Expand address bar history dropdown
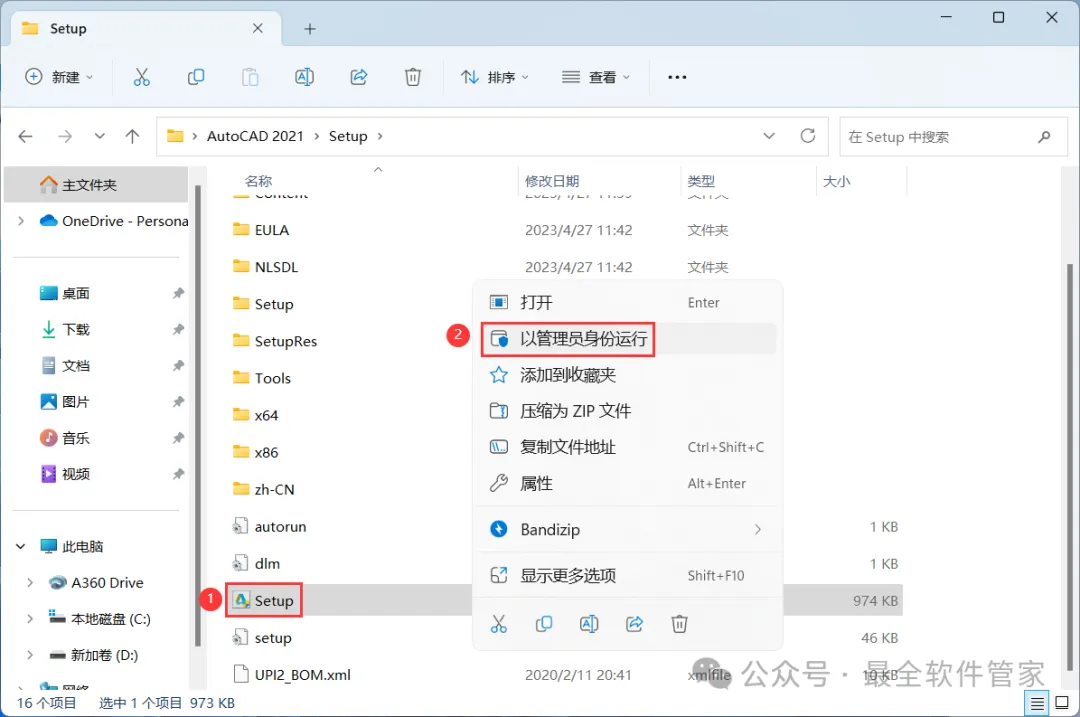This screenshot has width=1080, height=717. [769, 136]
